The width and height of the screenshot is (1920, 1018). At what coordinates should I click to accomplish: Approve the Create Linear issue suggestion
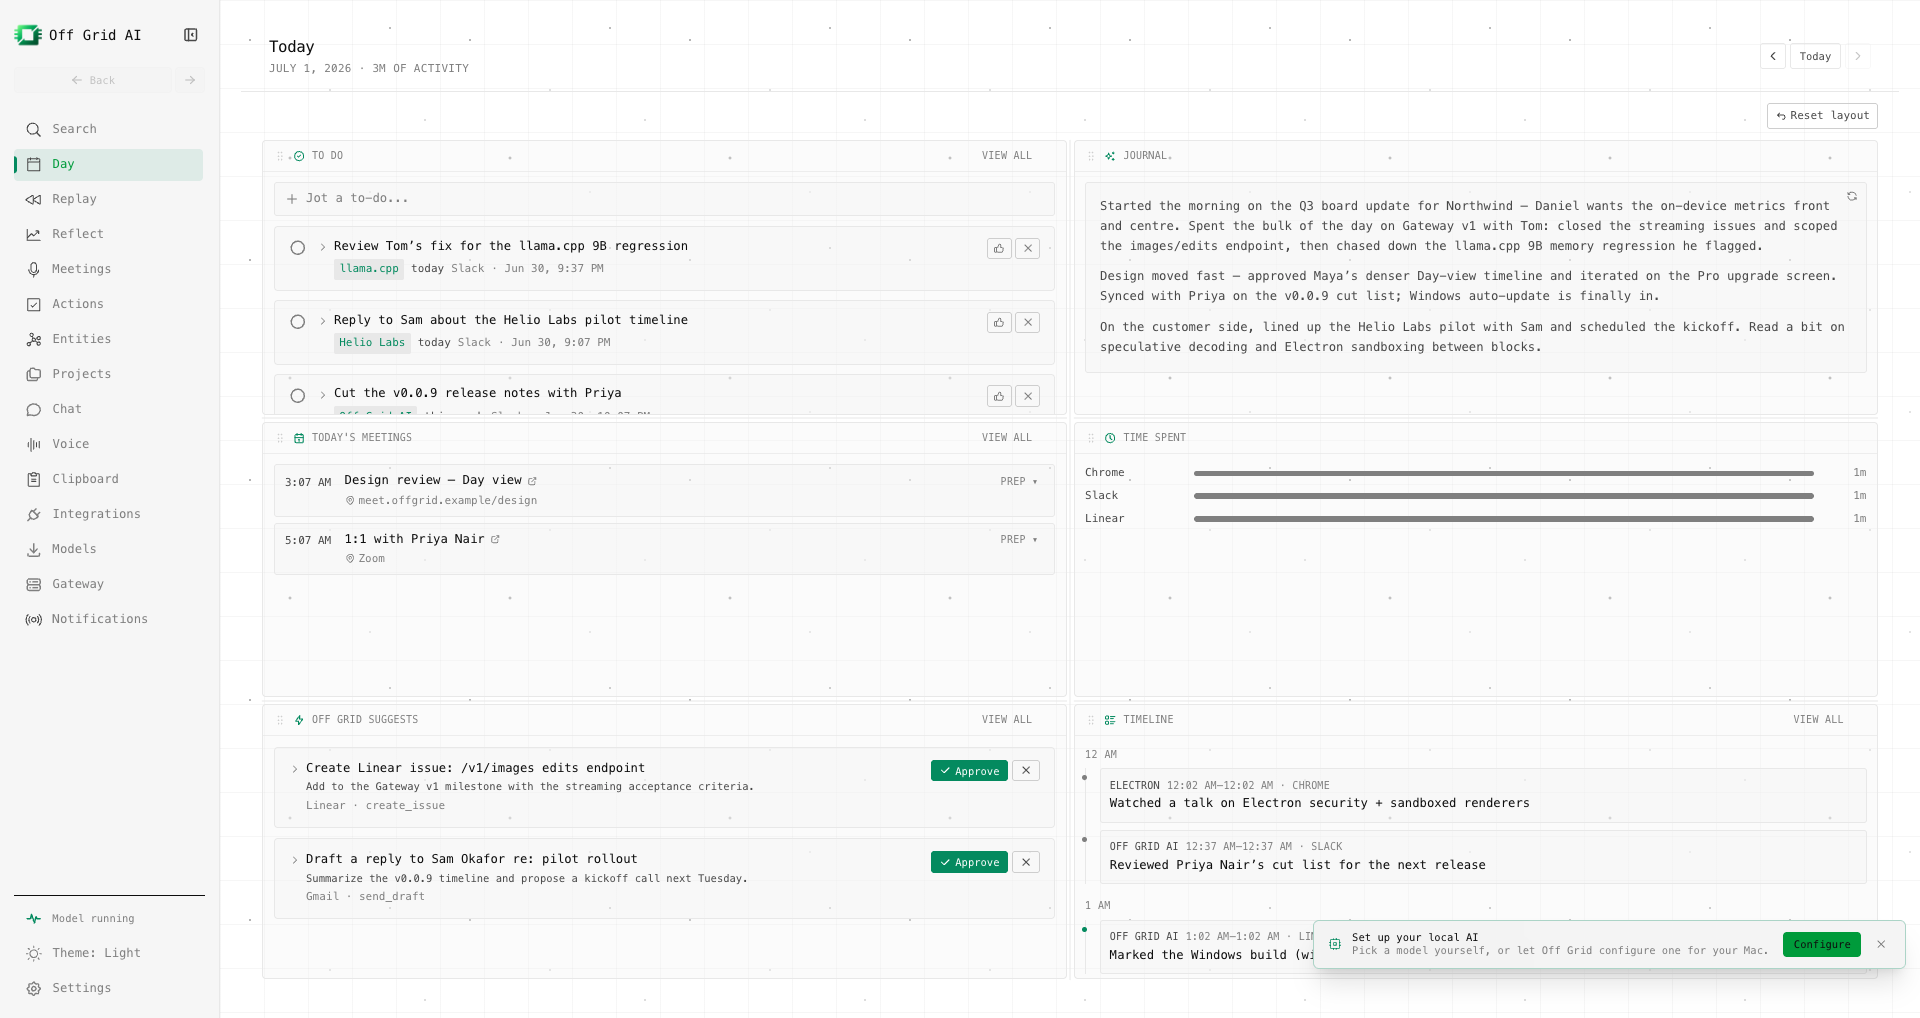click(969, 771)
